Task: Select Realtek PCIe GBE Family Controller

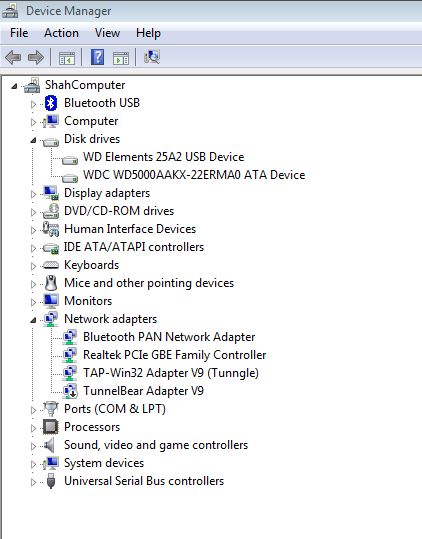Action: [x=175, y=355]
